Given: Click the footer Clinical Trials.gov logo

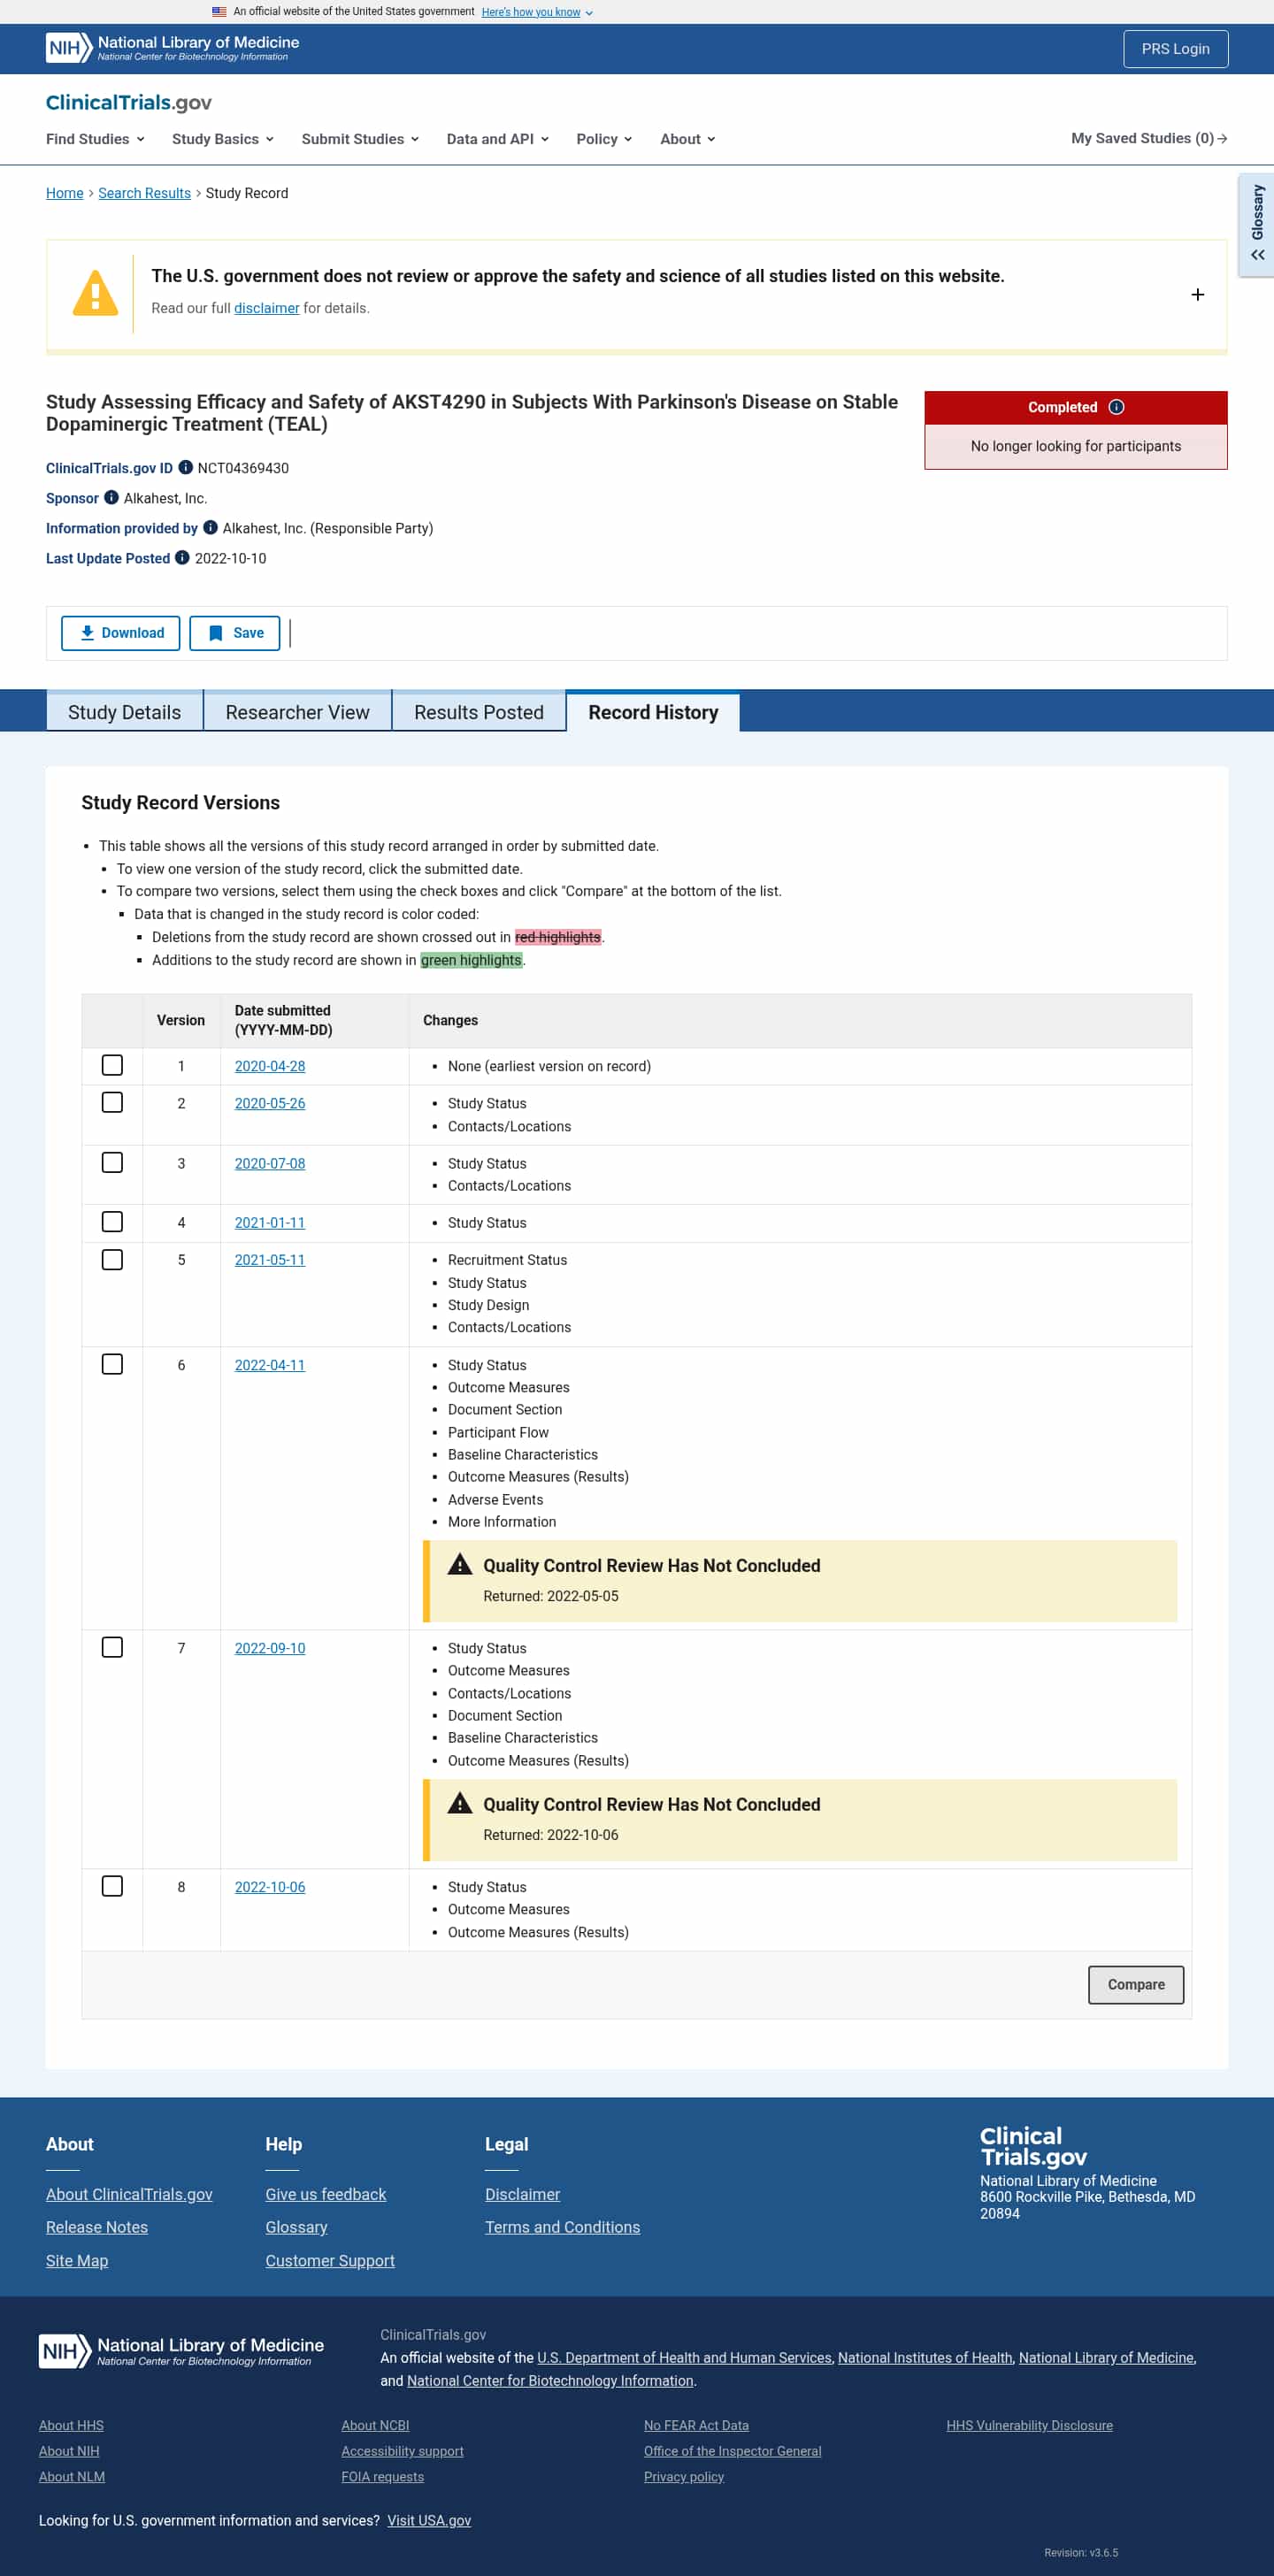Looking at the screenshot, I should 1033,2146.
